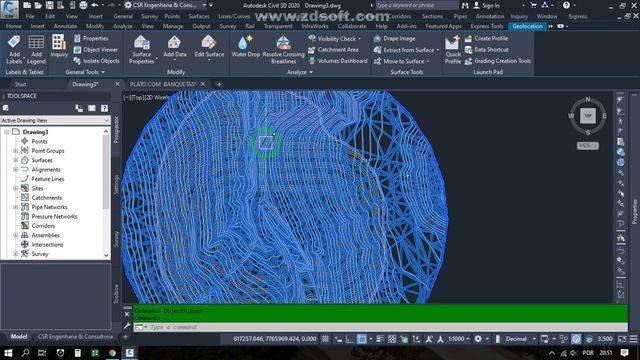The image size is (640, 360).
Task: Click the TOP face of the ViewCube
Action: click(588, 116)
